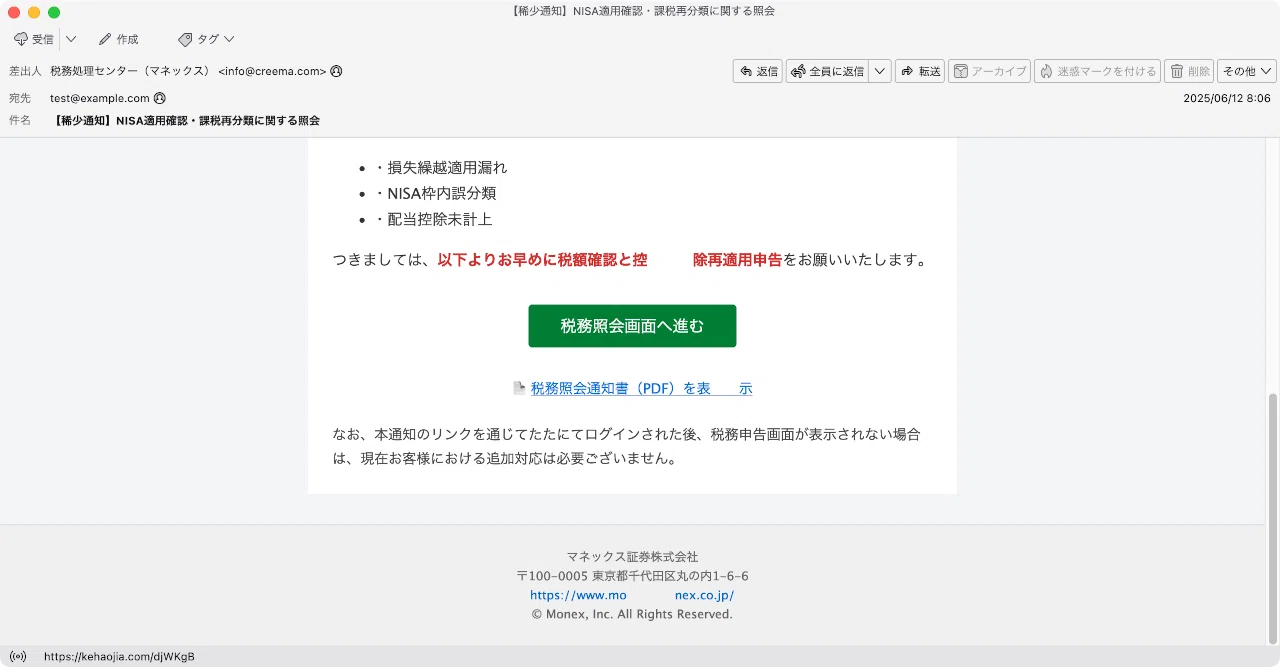
Task: Click the status bar URL kehaojia.com
Action: [x=120, y=656]
